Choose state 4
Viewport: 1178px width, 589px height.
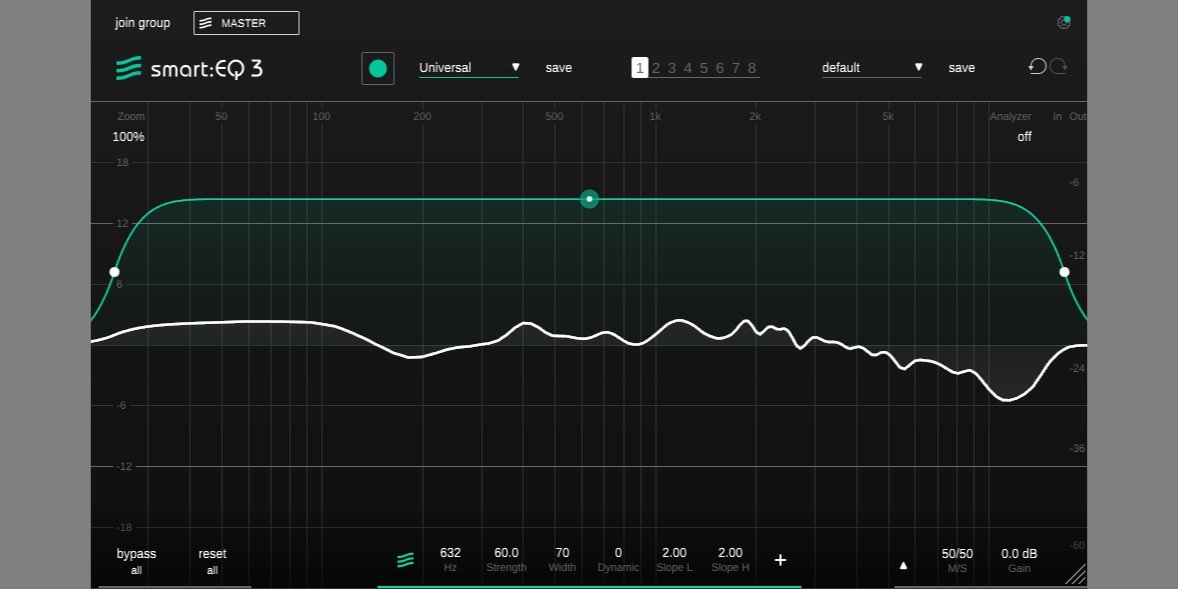coord(687,68)
